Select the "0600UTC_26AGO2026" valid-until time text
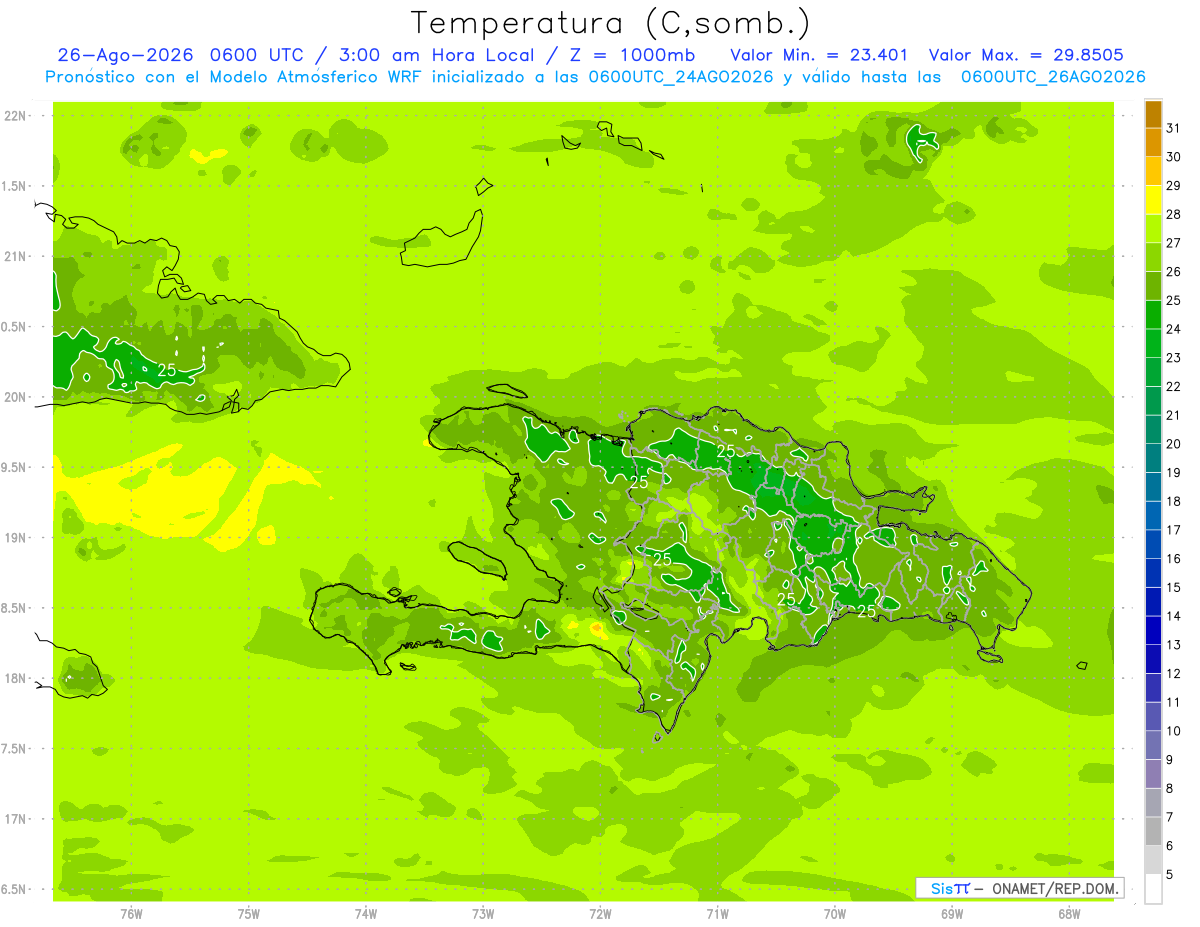Image resolution: width=1200 pixels, height=927 pixels. (x=1053, y=77)
